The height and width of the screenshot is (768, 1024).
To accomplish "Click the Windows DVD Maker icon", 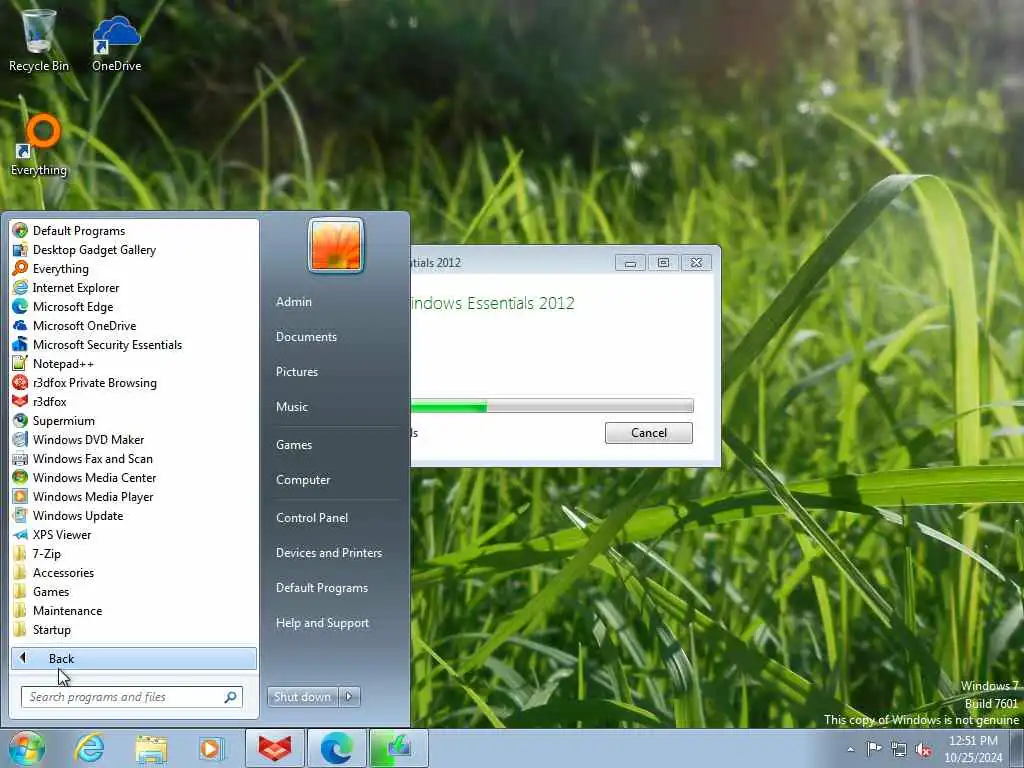I will (x=20, y=440).
